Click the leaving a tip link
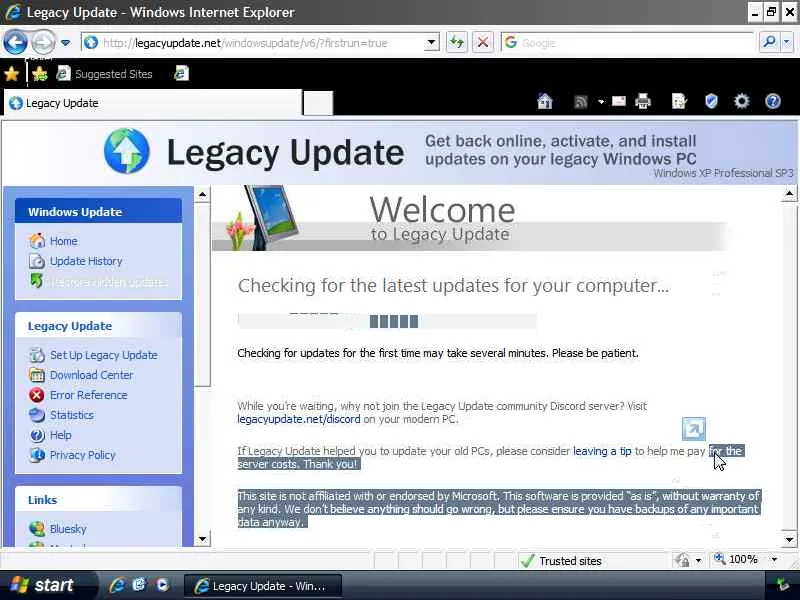 click(x=602, y=451)
